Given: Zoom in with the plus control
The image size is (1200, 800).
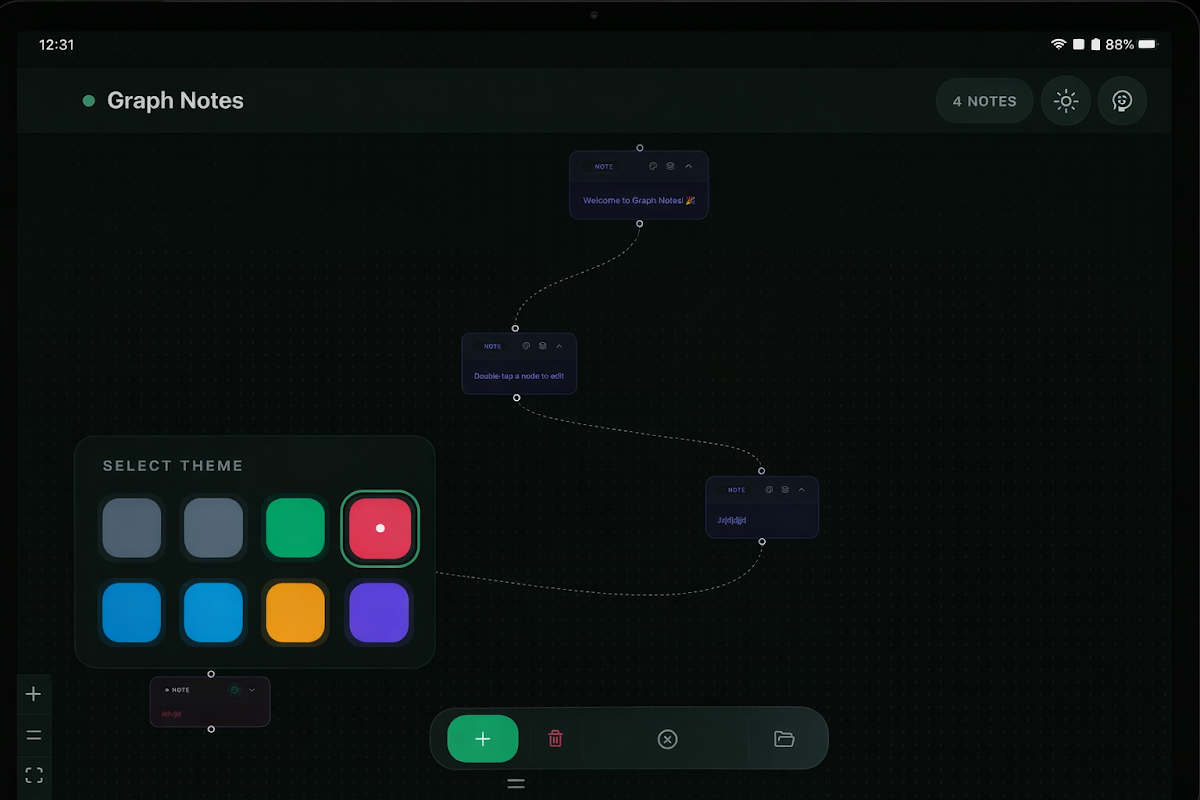Looking at the screenshot, I should click(34, 694).
